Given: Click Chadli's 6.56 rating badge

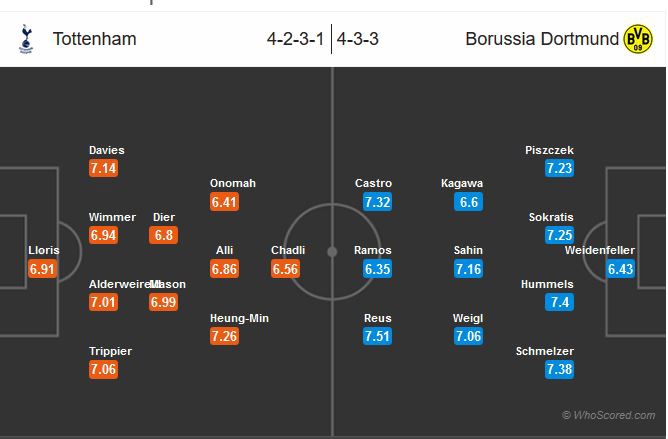Looking at the screenshot, I should coord(287,269).
